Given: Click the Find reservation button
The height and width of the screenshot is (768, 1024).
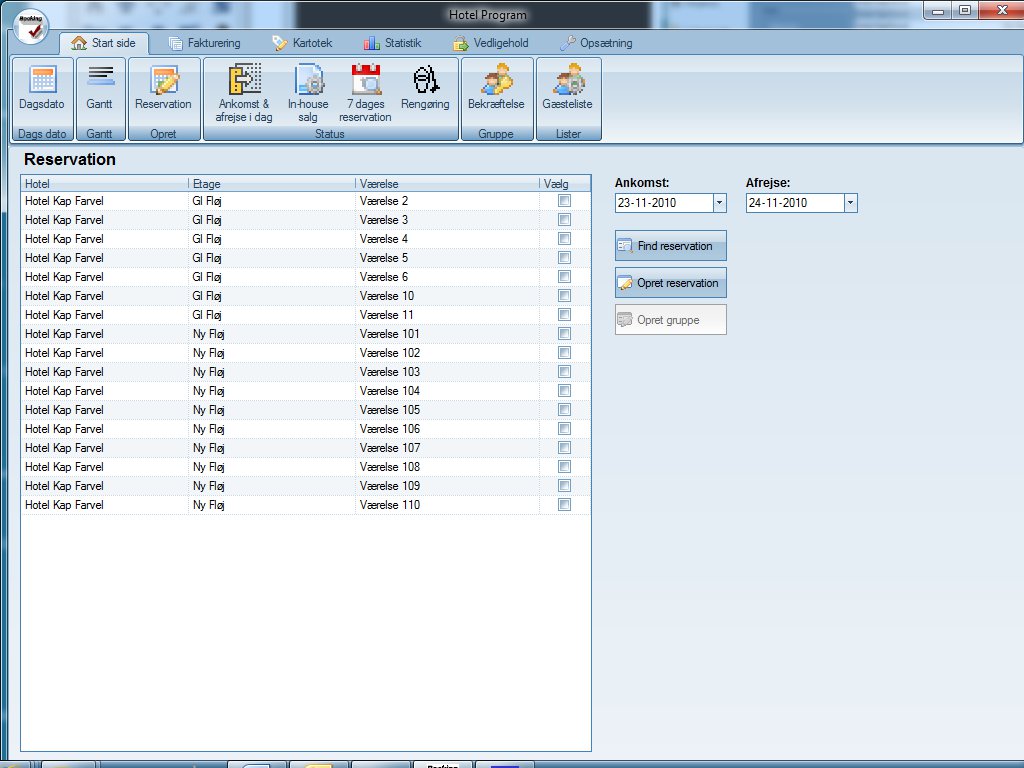Looking at the screenshot, I should click(670, 246).
